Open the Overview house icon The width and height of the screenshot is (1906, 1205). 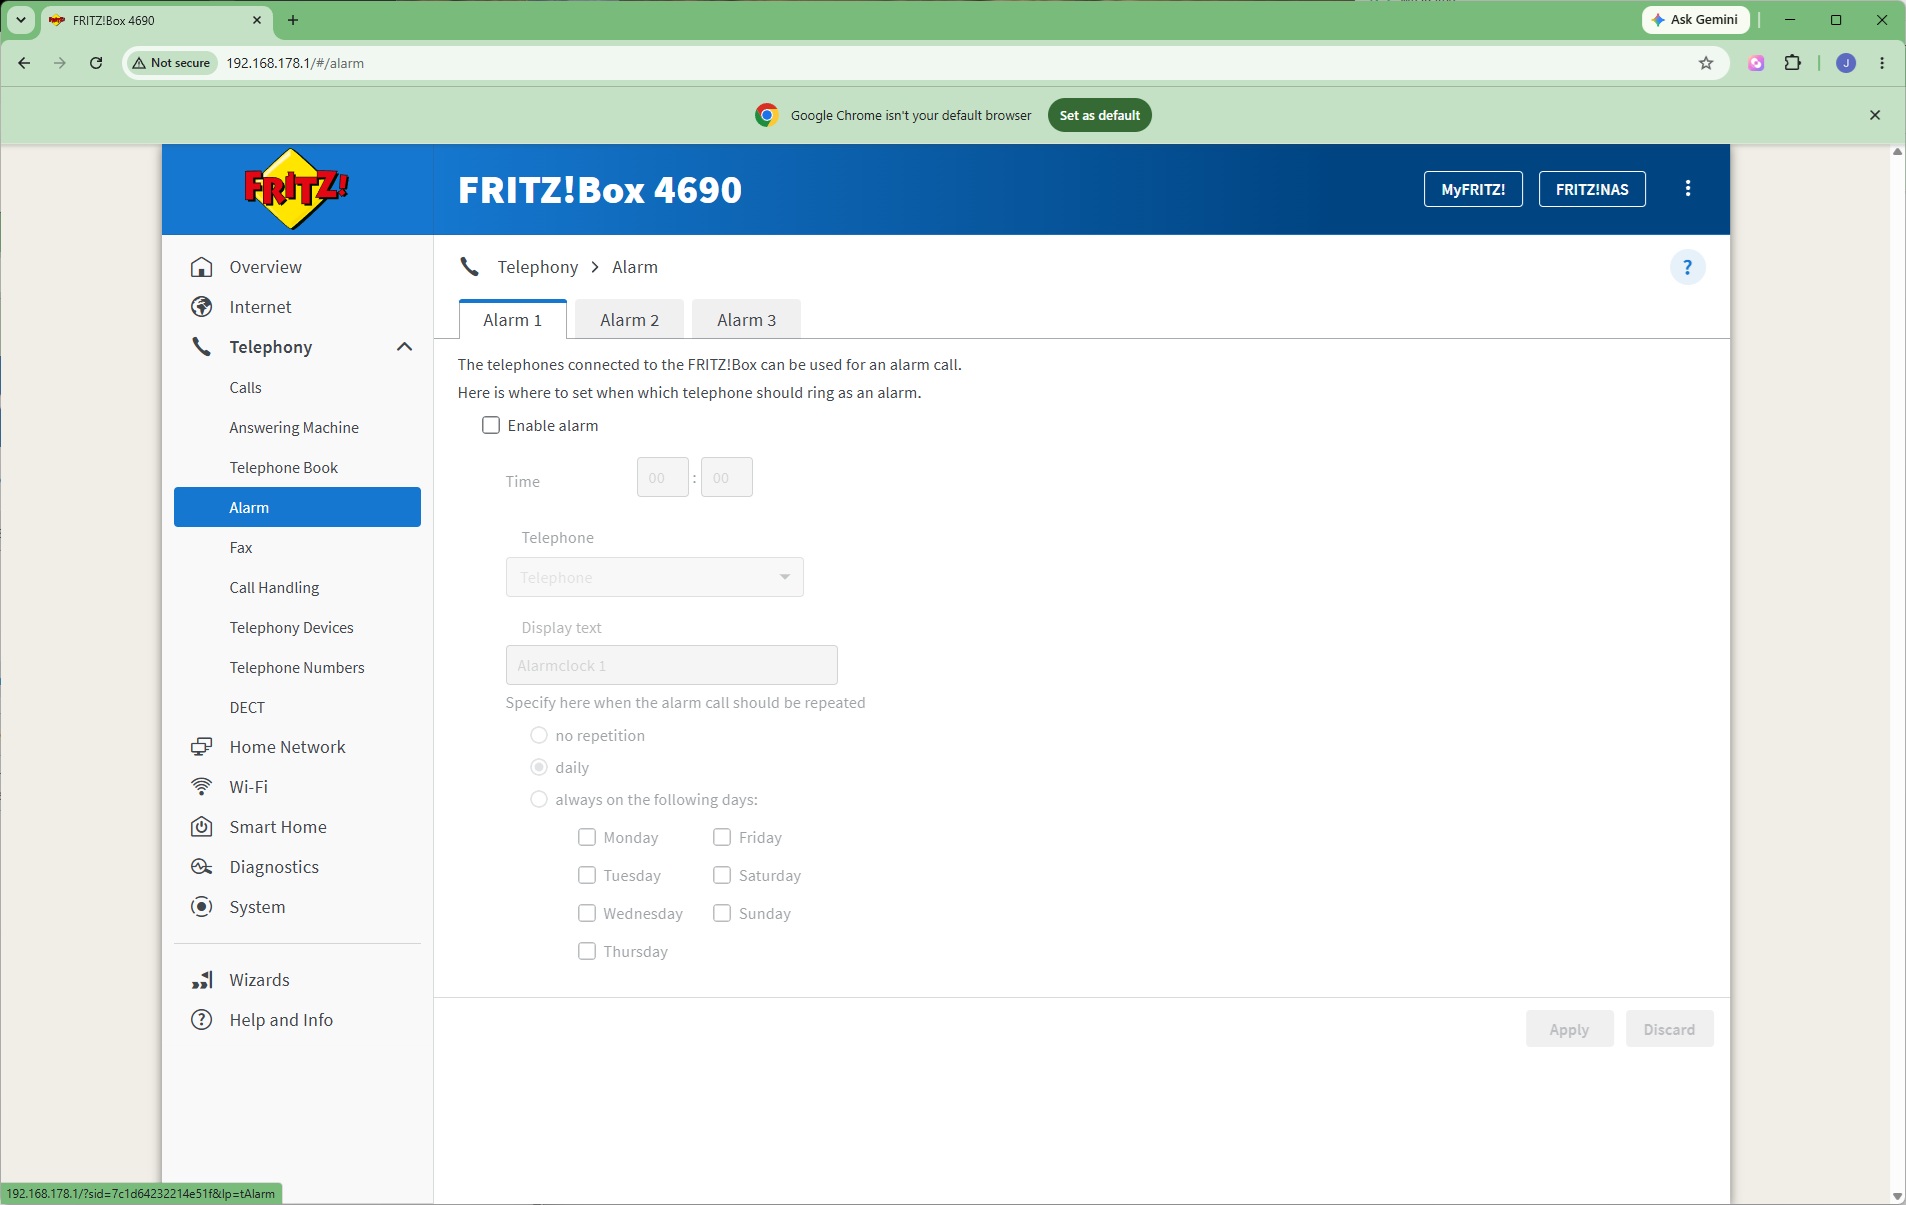[x=202, y=267]
